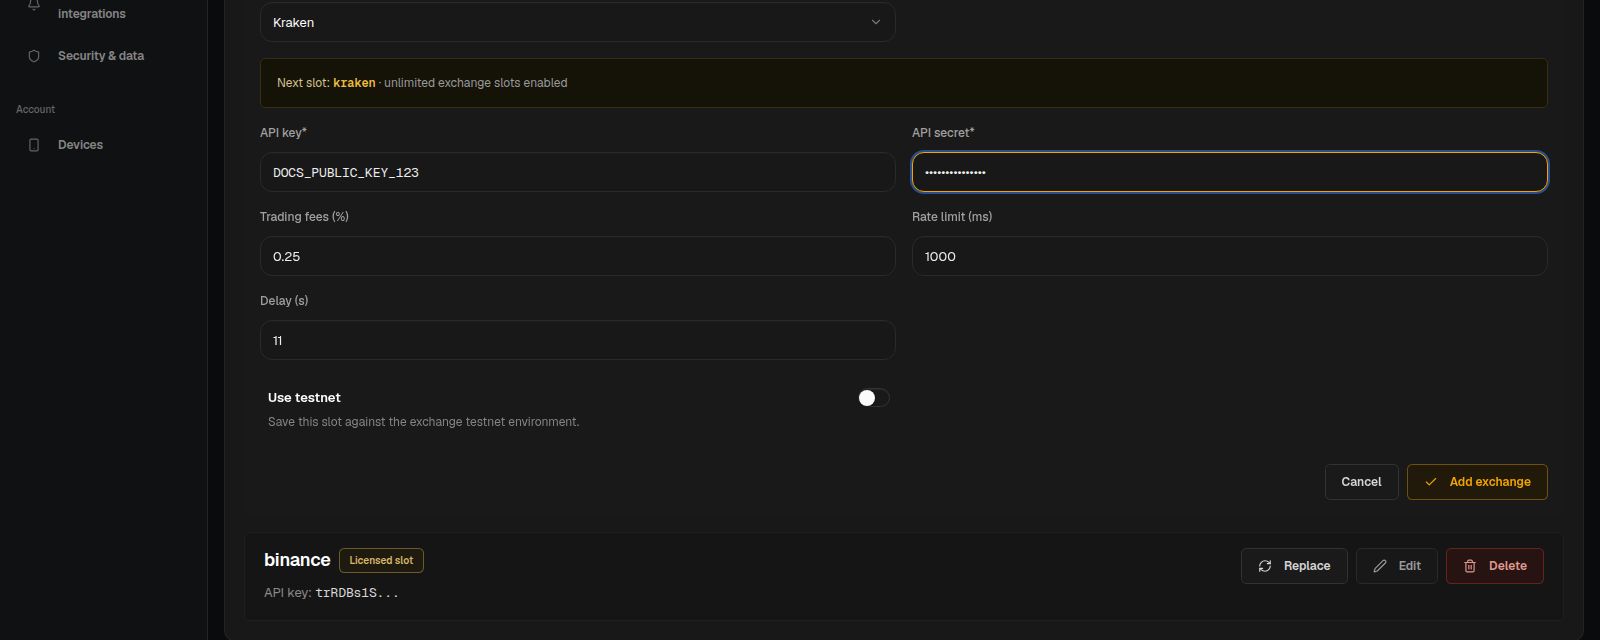
Task: Click the testnet description text
Action: [423, 422]
